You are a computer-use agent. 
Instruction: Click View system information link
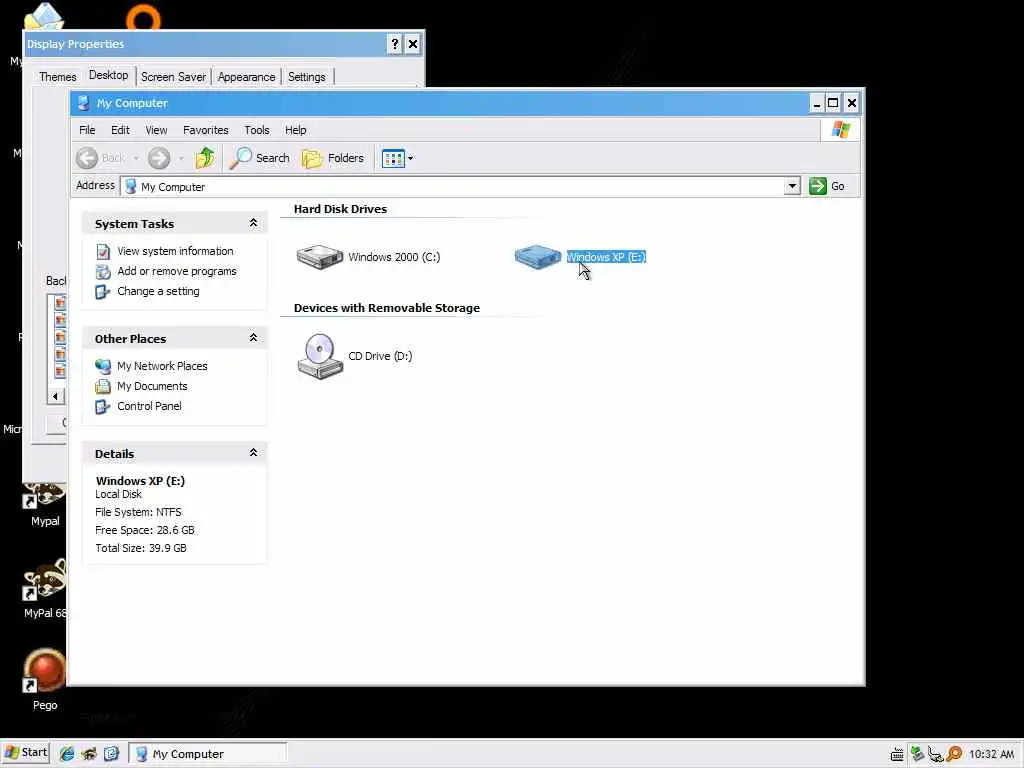pos(175,251)
